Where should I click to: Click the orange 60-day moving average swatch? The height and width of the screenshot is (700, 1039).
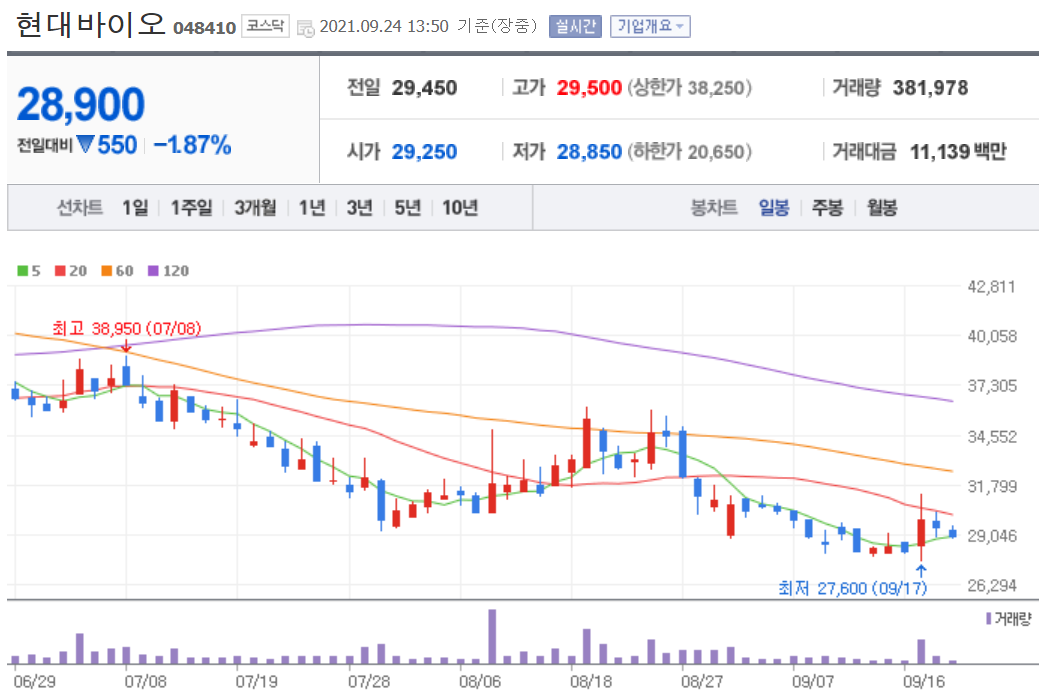[x=107, y=270]
